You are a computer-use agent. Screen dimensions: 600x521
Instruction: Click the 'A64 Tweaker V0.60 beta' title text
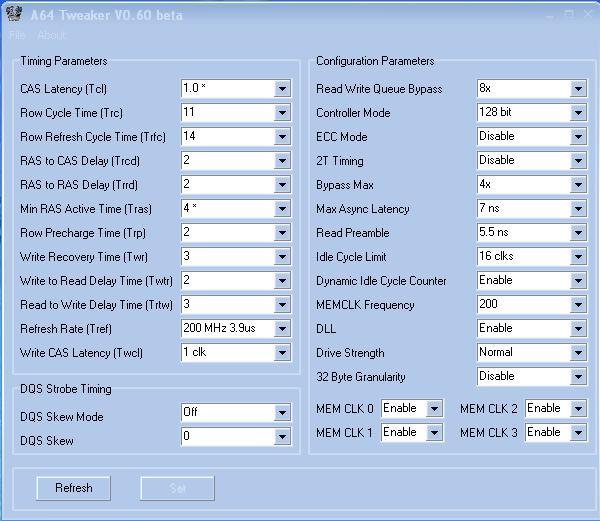(x=106, y=15)
